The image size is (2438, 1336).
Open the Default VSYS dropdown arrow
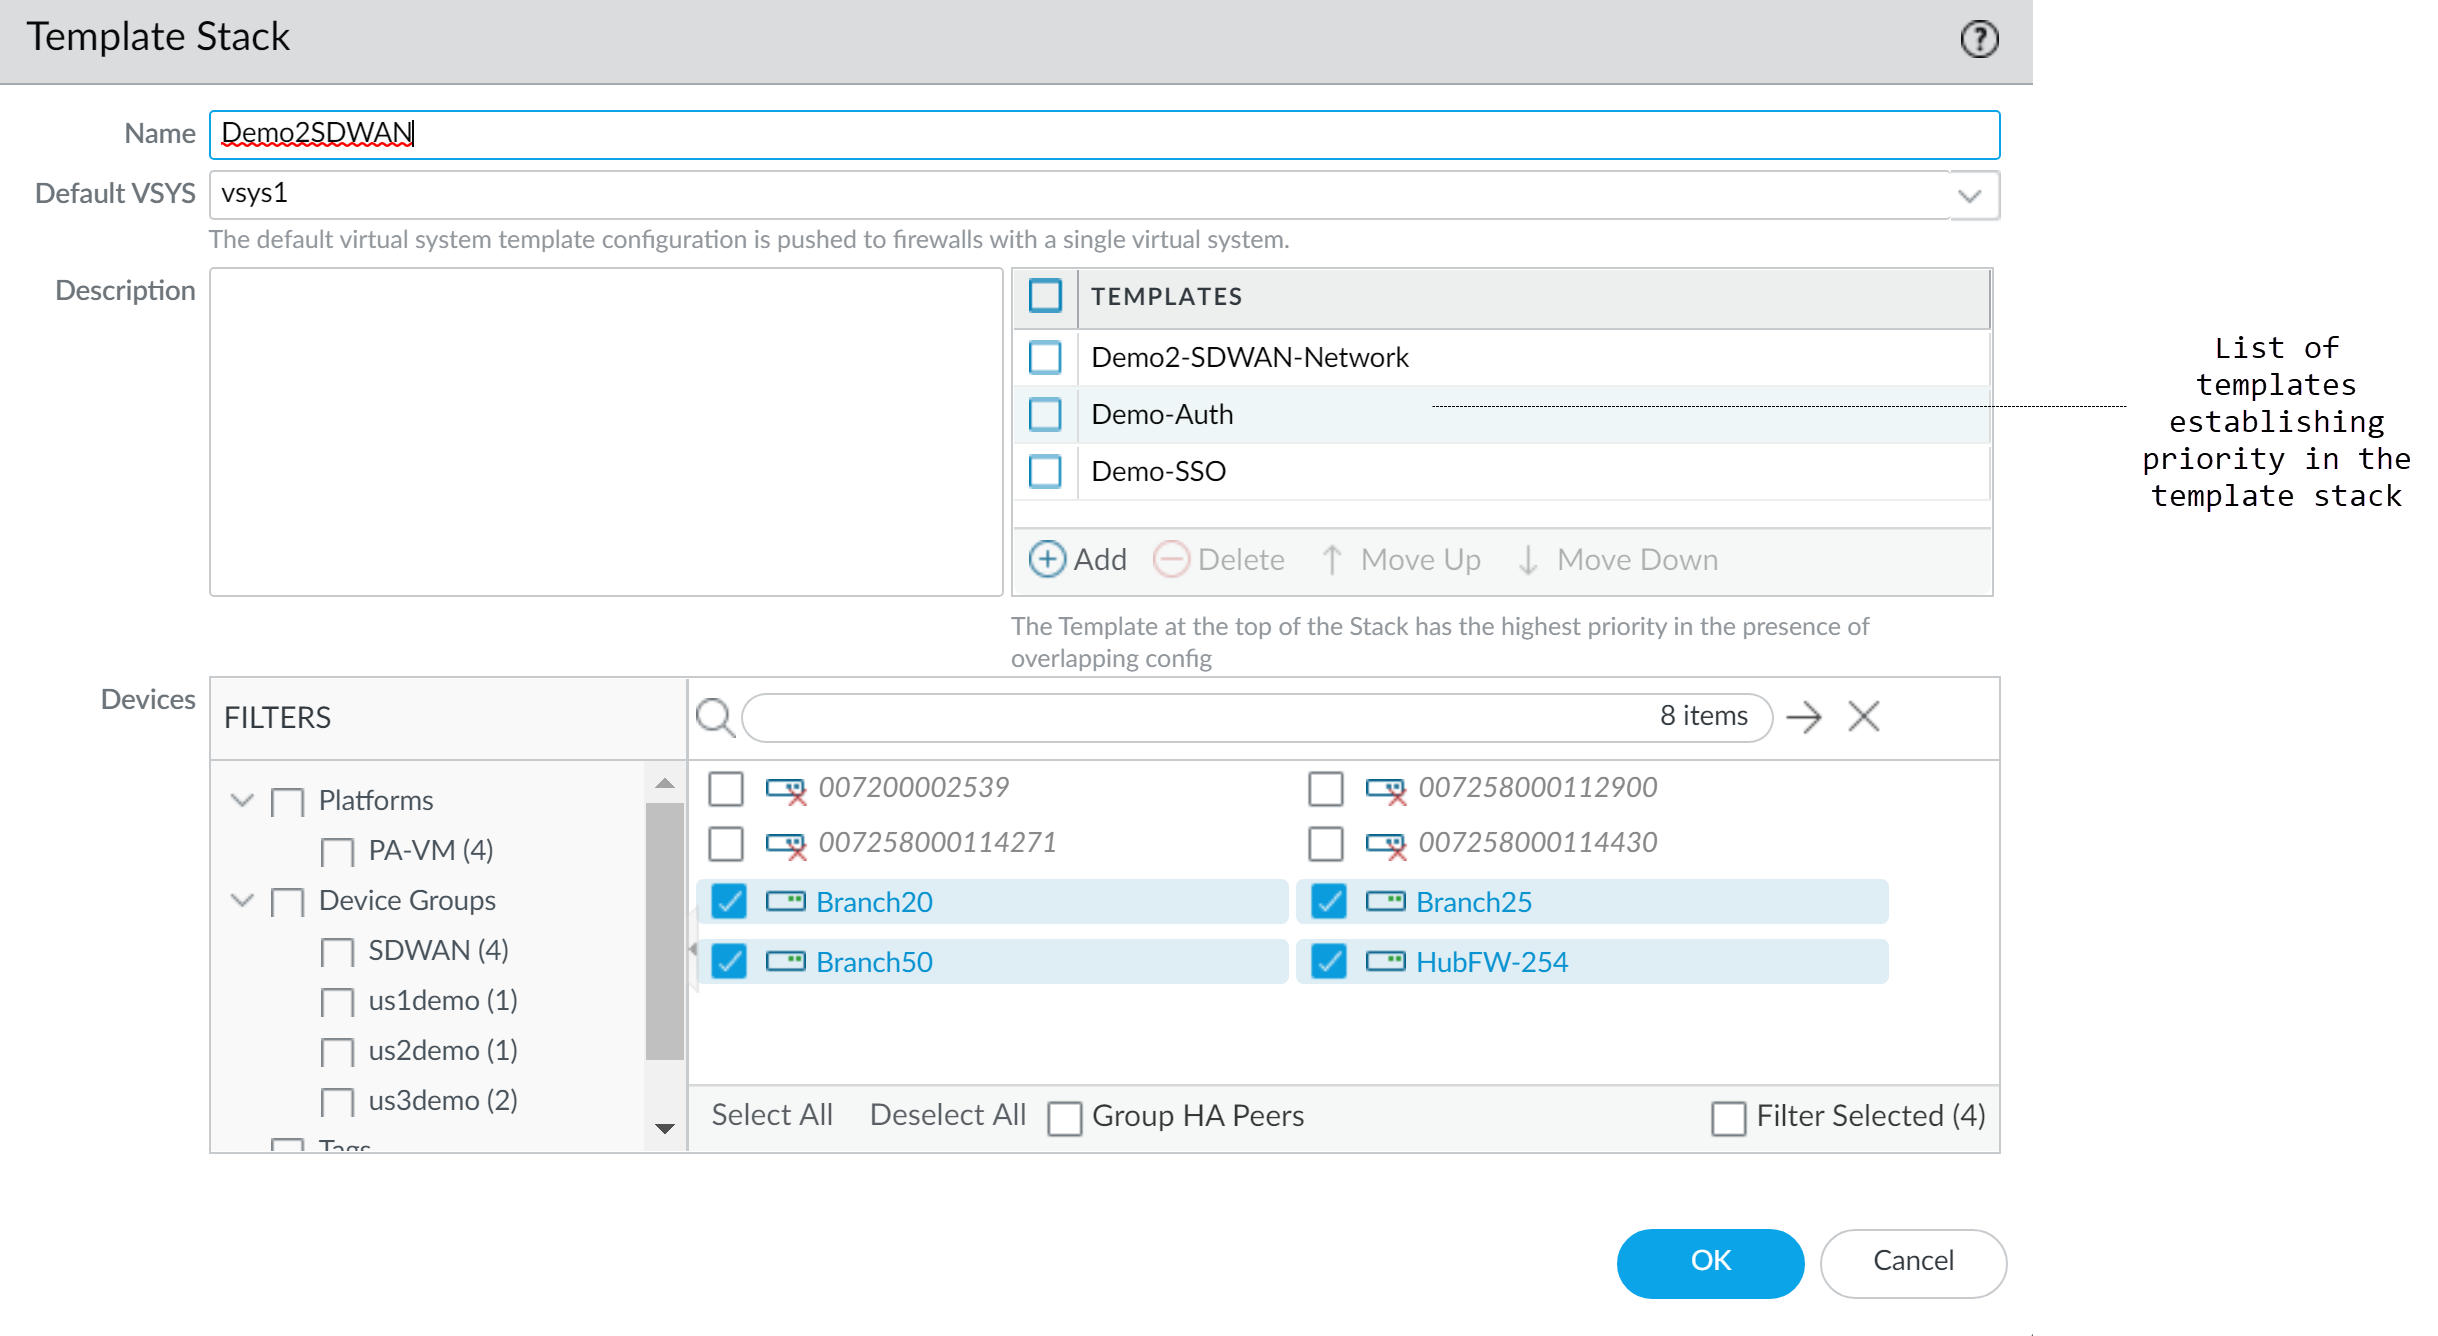click(1969, 195)
